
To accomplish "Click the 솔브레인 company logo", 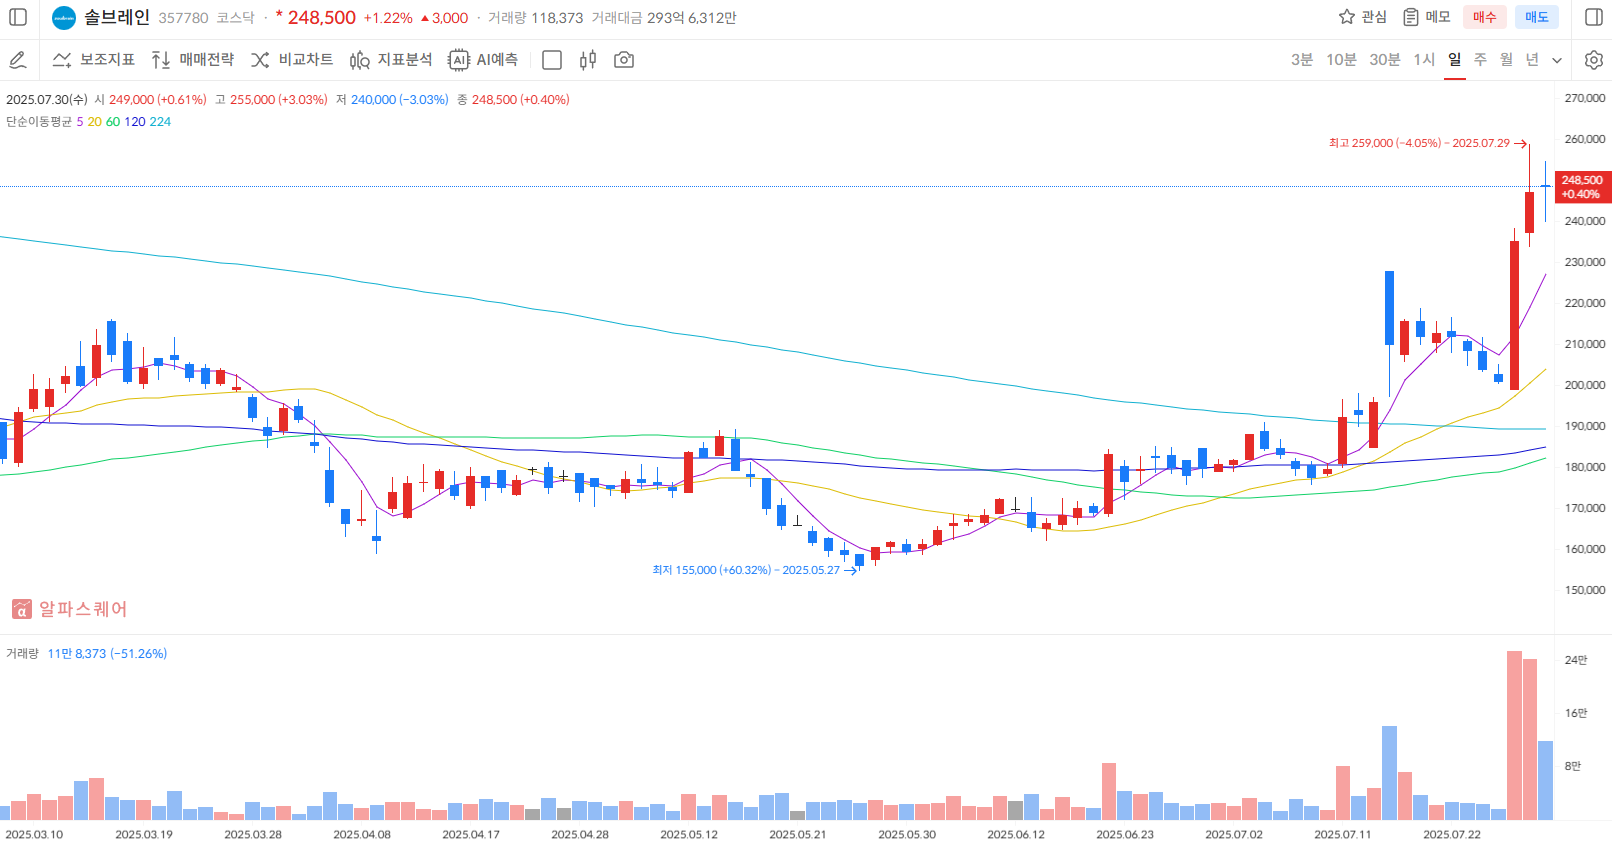I will (64, 17).
